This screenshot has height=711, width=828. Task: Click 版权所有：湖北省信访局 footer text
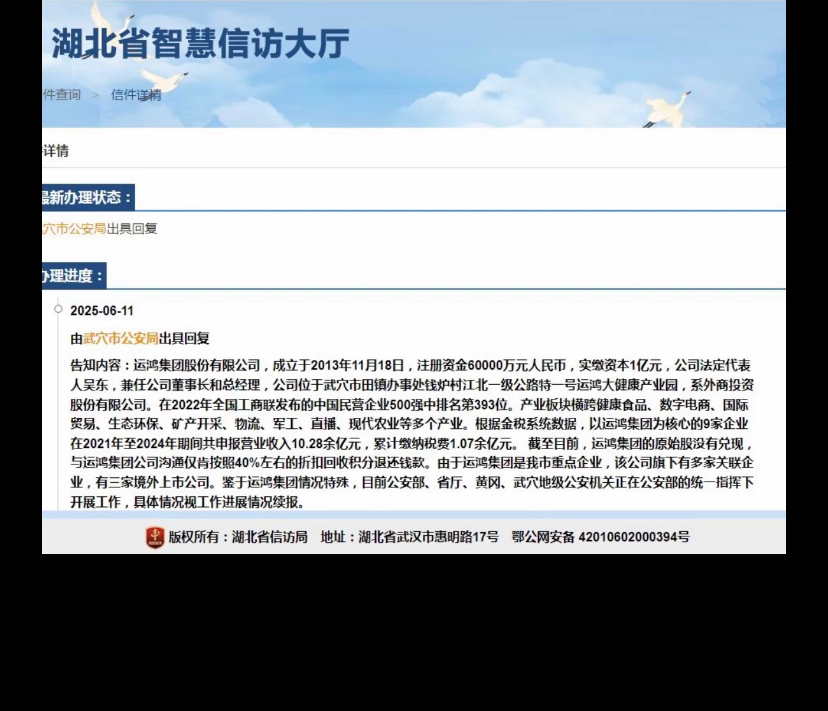238,537
